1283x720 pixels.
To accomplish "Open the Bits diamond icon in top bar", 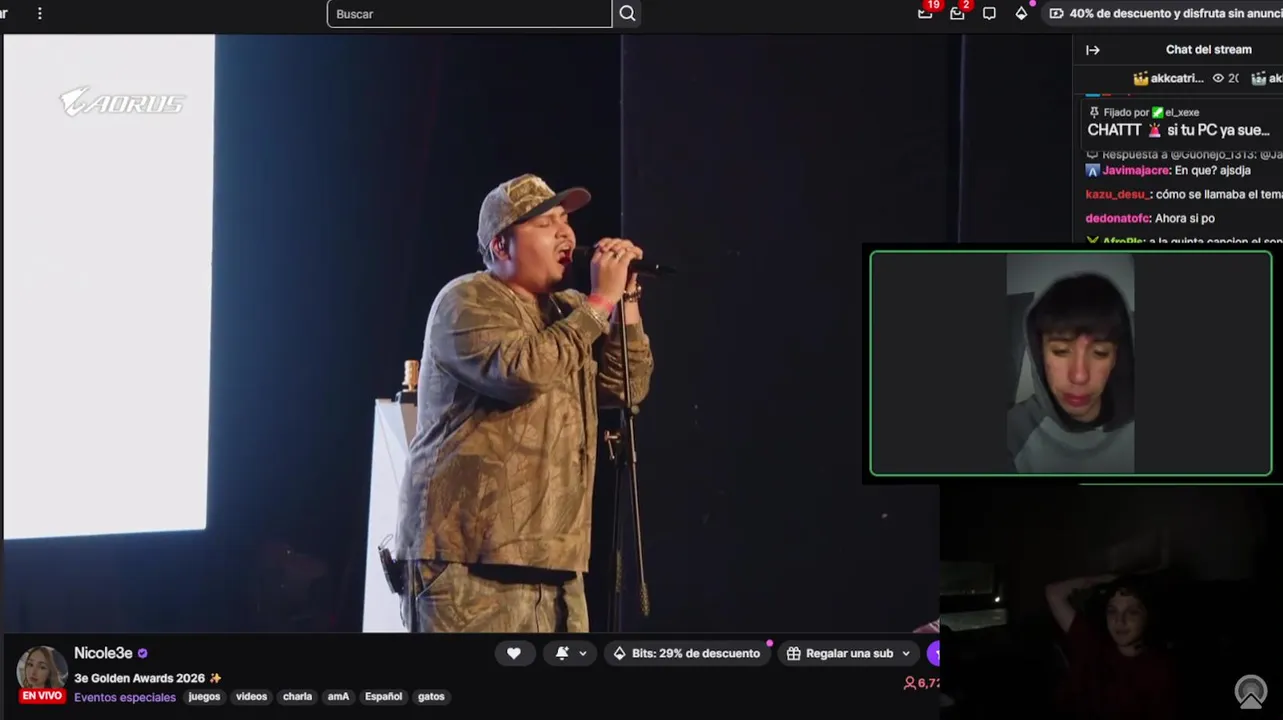I will [x=1021, y=13].
